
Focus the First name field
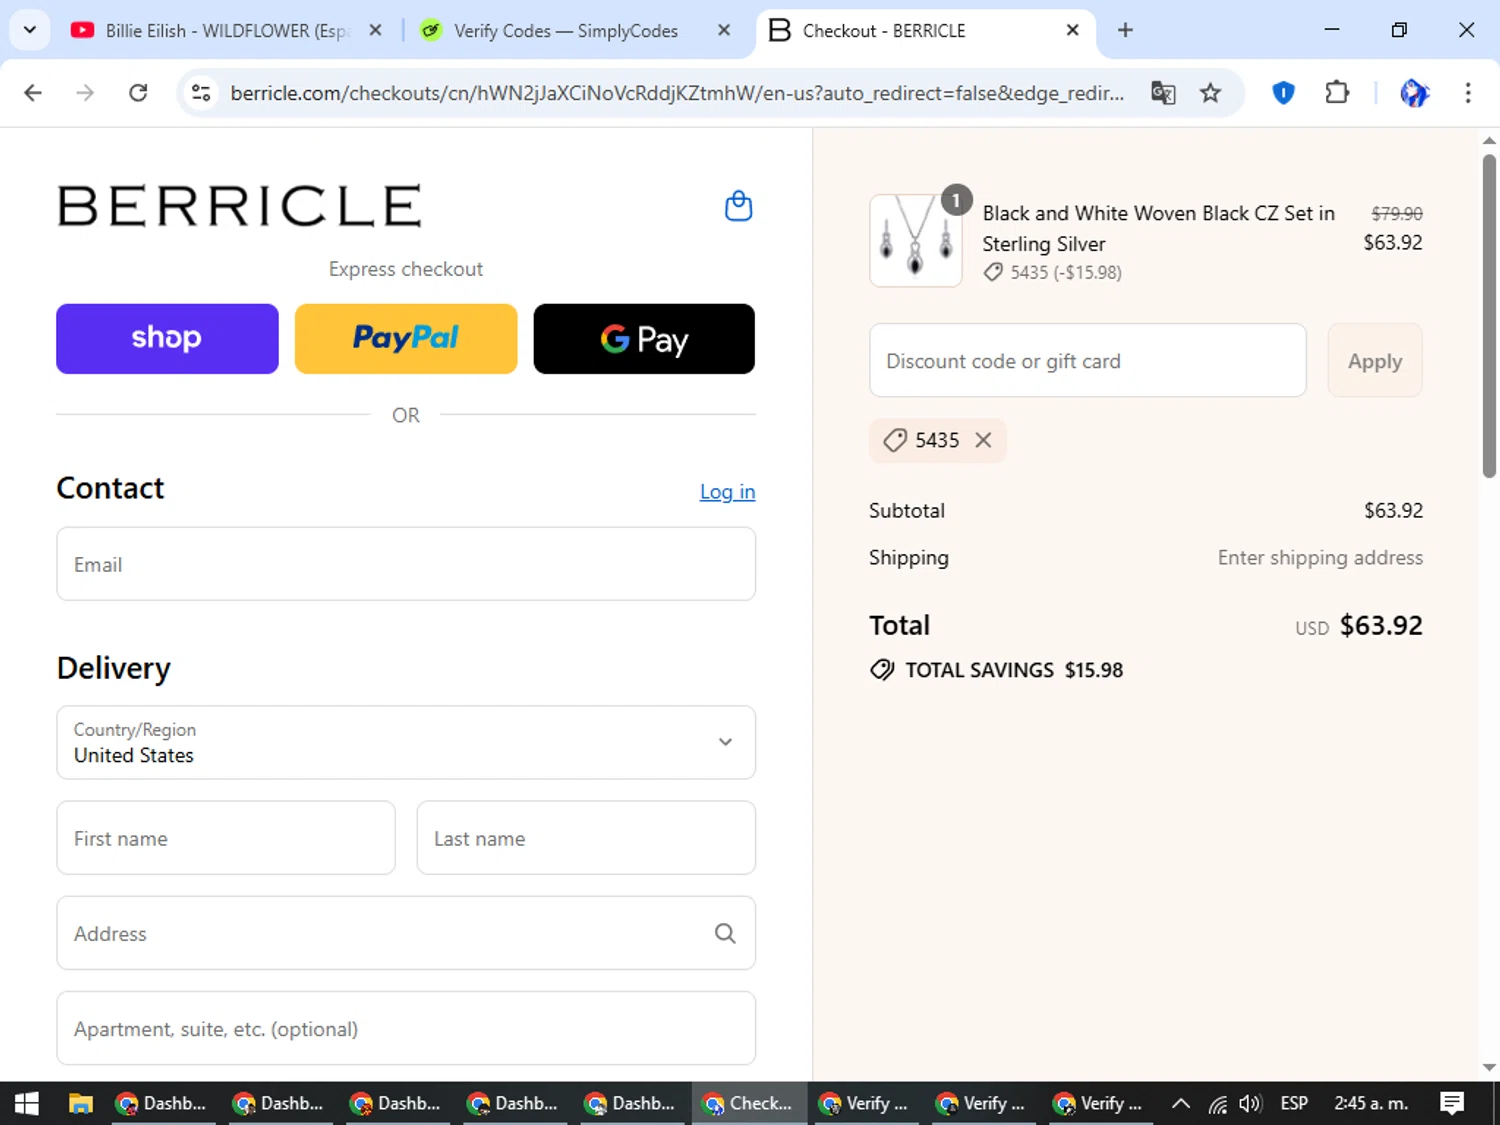[x=226, y=838]
